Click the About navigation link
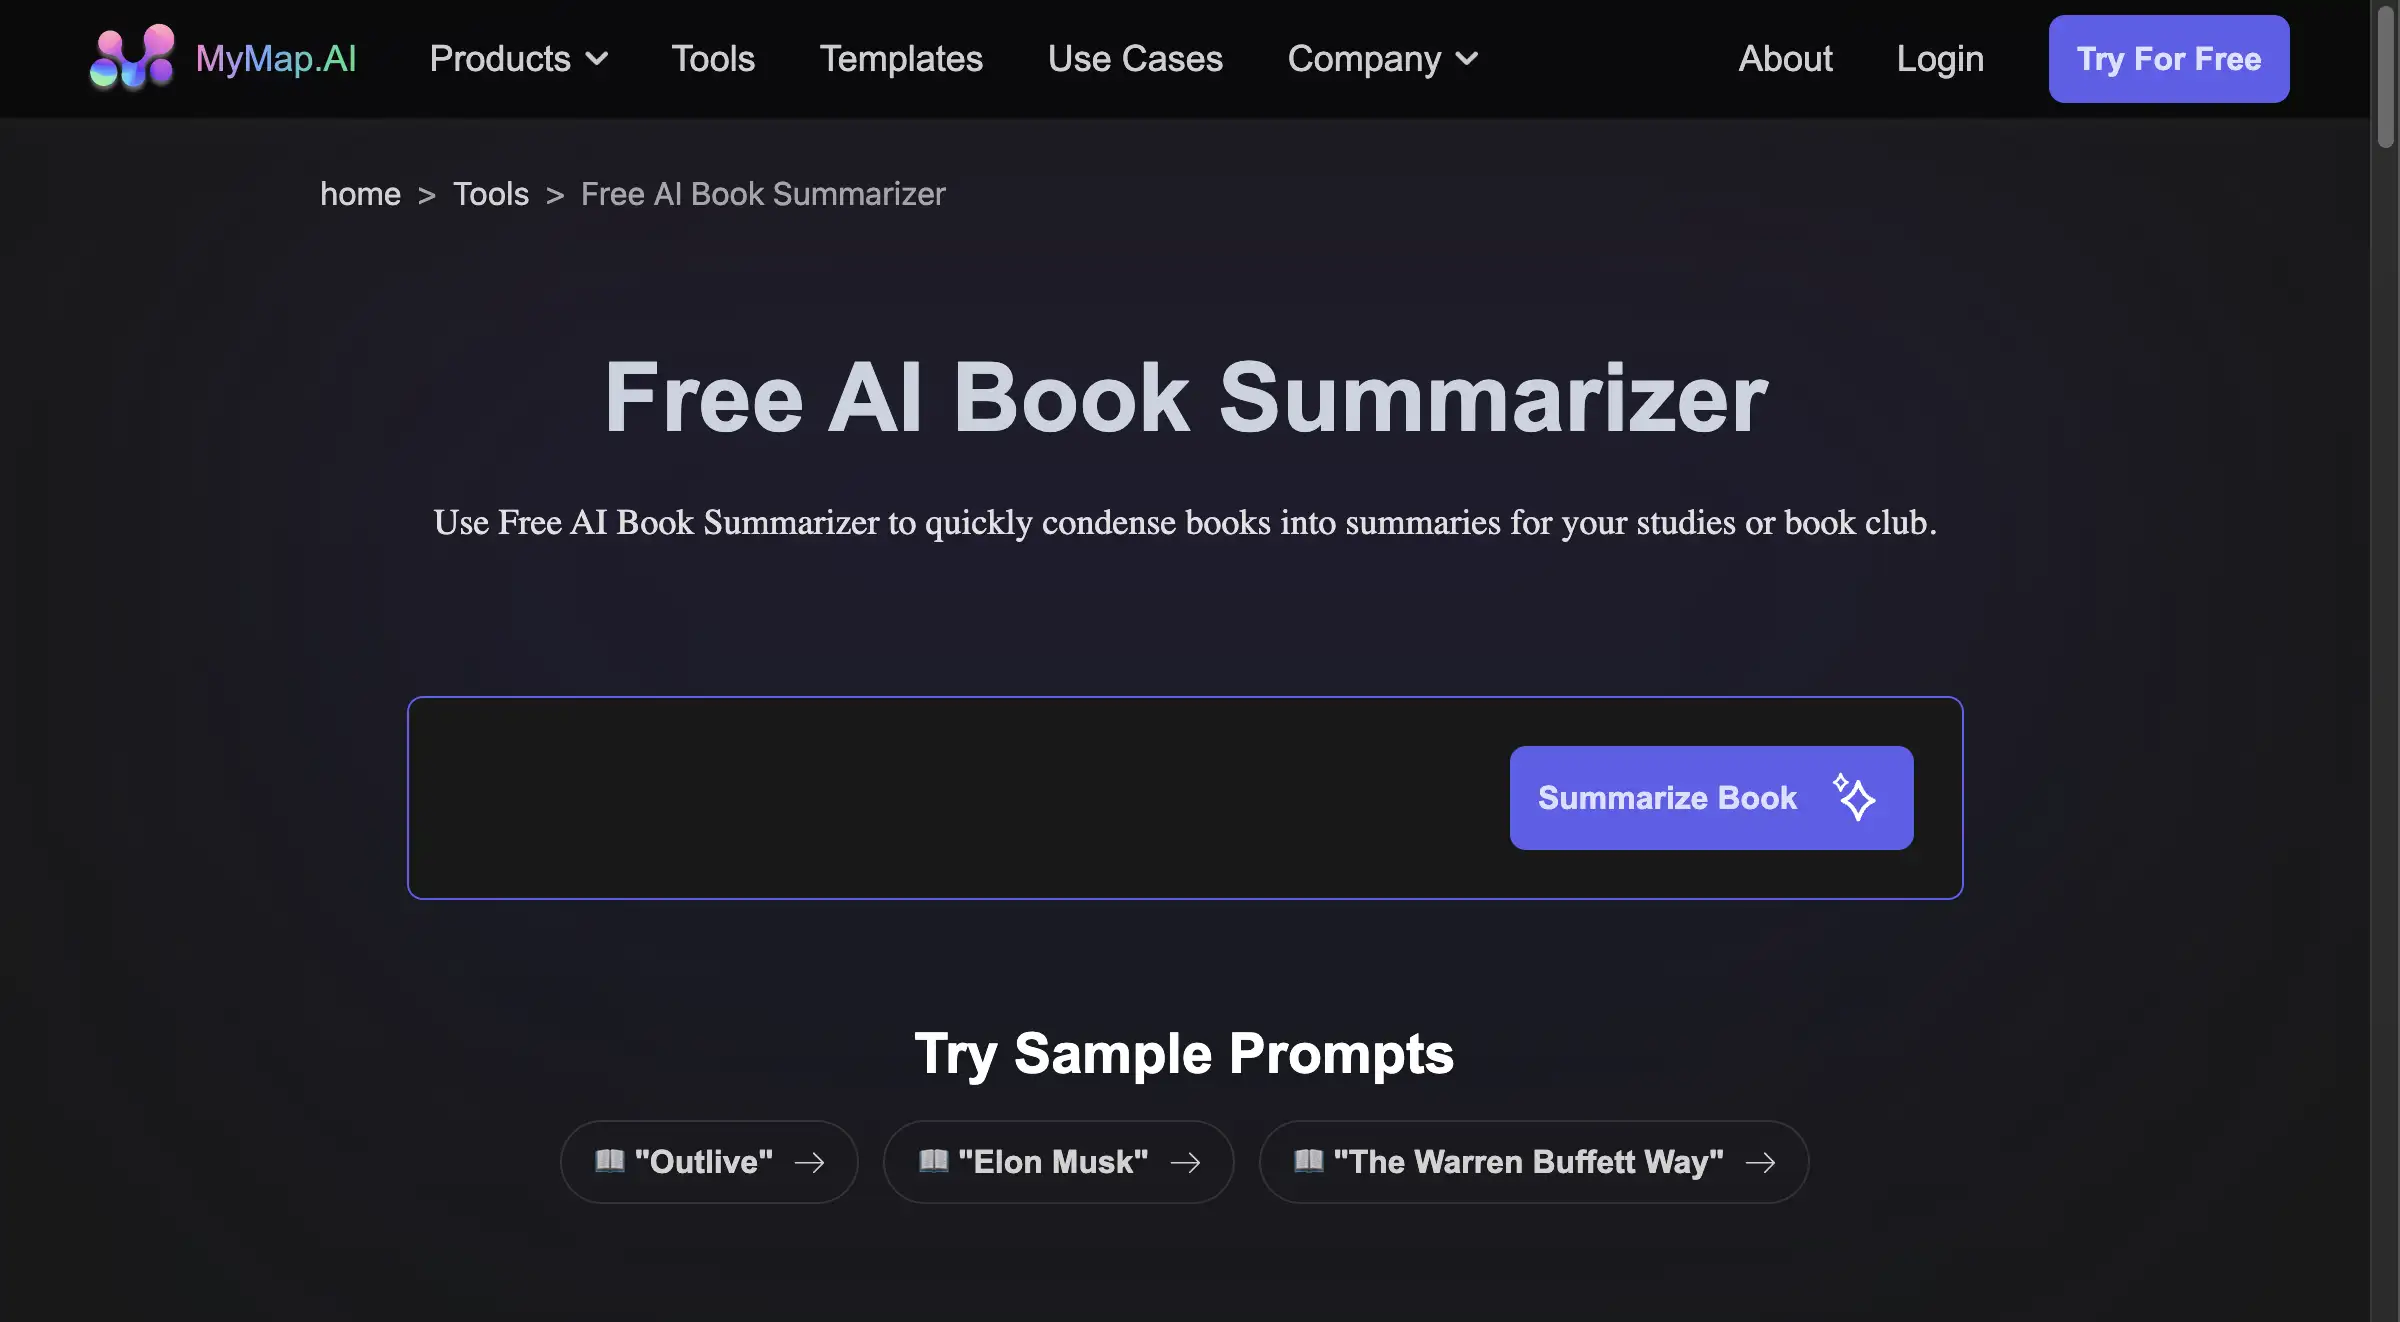The image size is (2400, 1322). [1785, 59]
